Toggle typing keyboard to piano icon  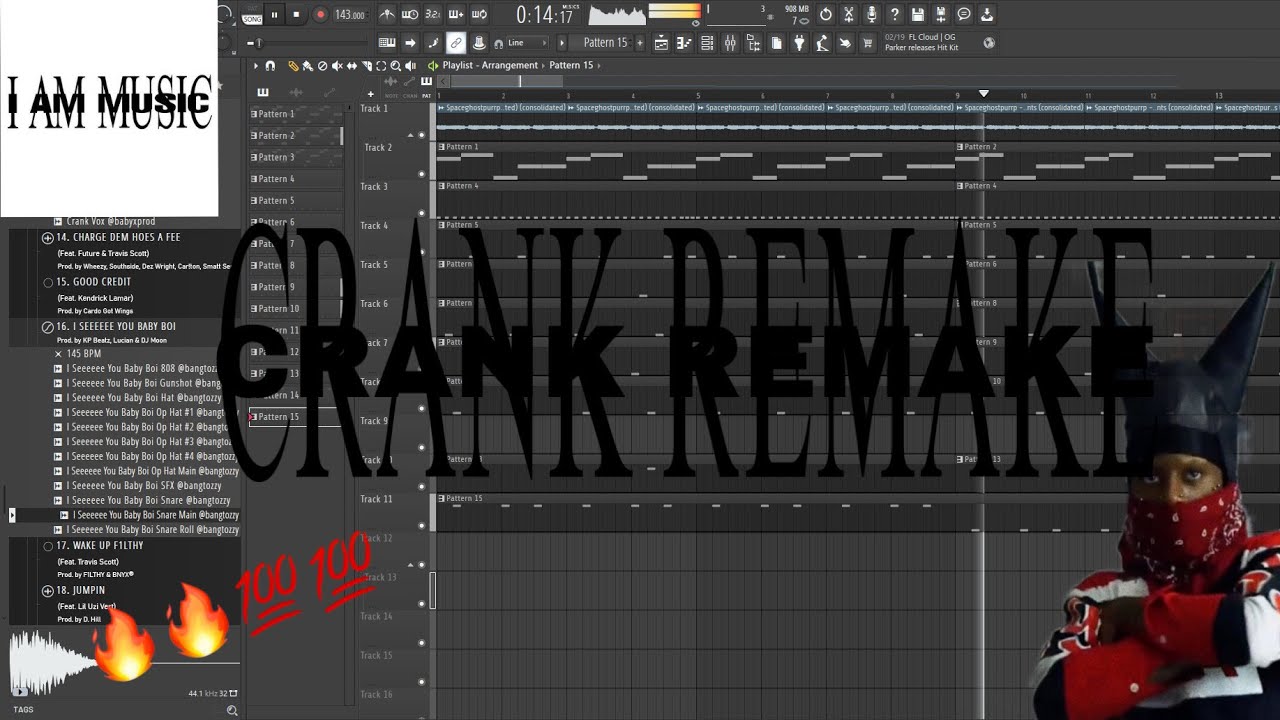pyautogui.click(x=387, y=43)
